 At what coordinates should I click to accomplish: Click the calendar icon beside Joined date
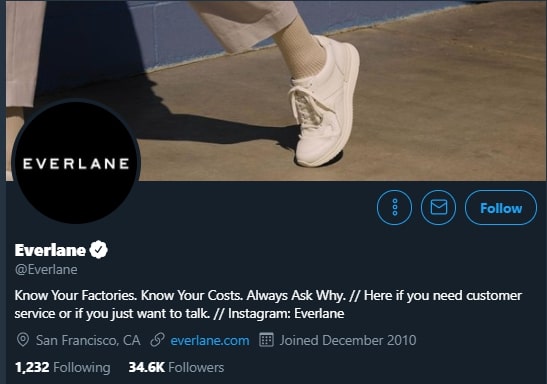tap(267, 340)
